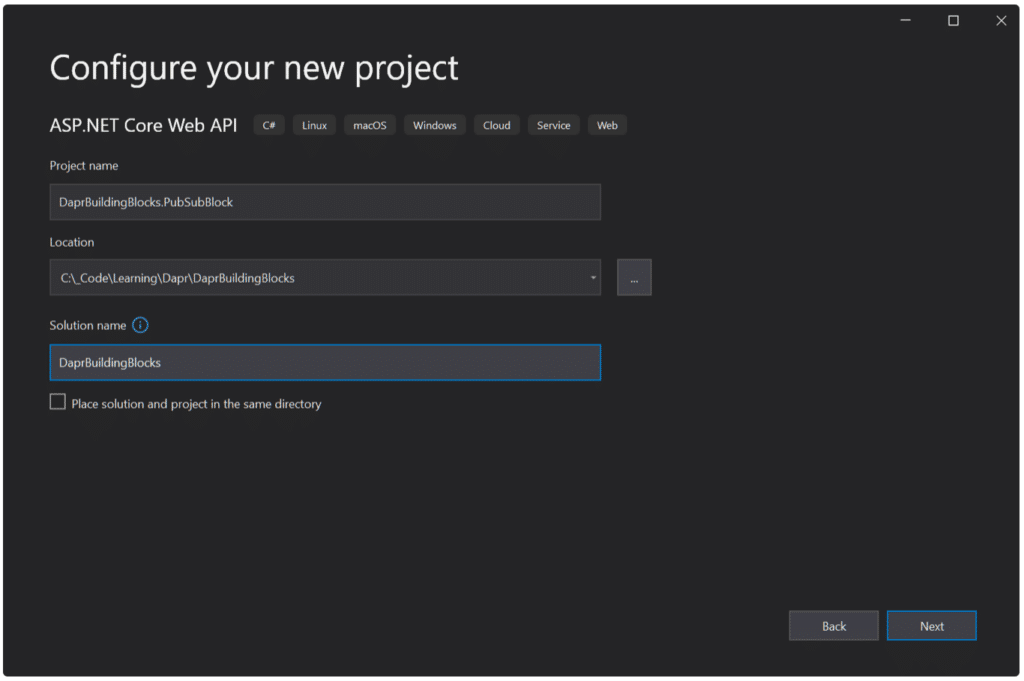Go to the next step with Next
This screenshot has width=1024, height=681.
[931, 626]
